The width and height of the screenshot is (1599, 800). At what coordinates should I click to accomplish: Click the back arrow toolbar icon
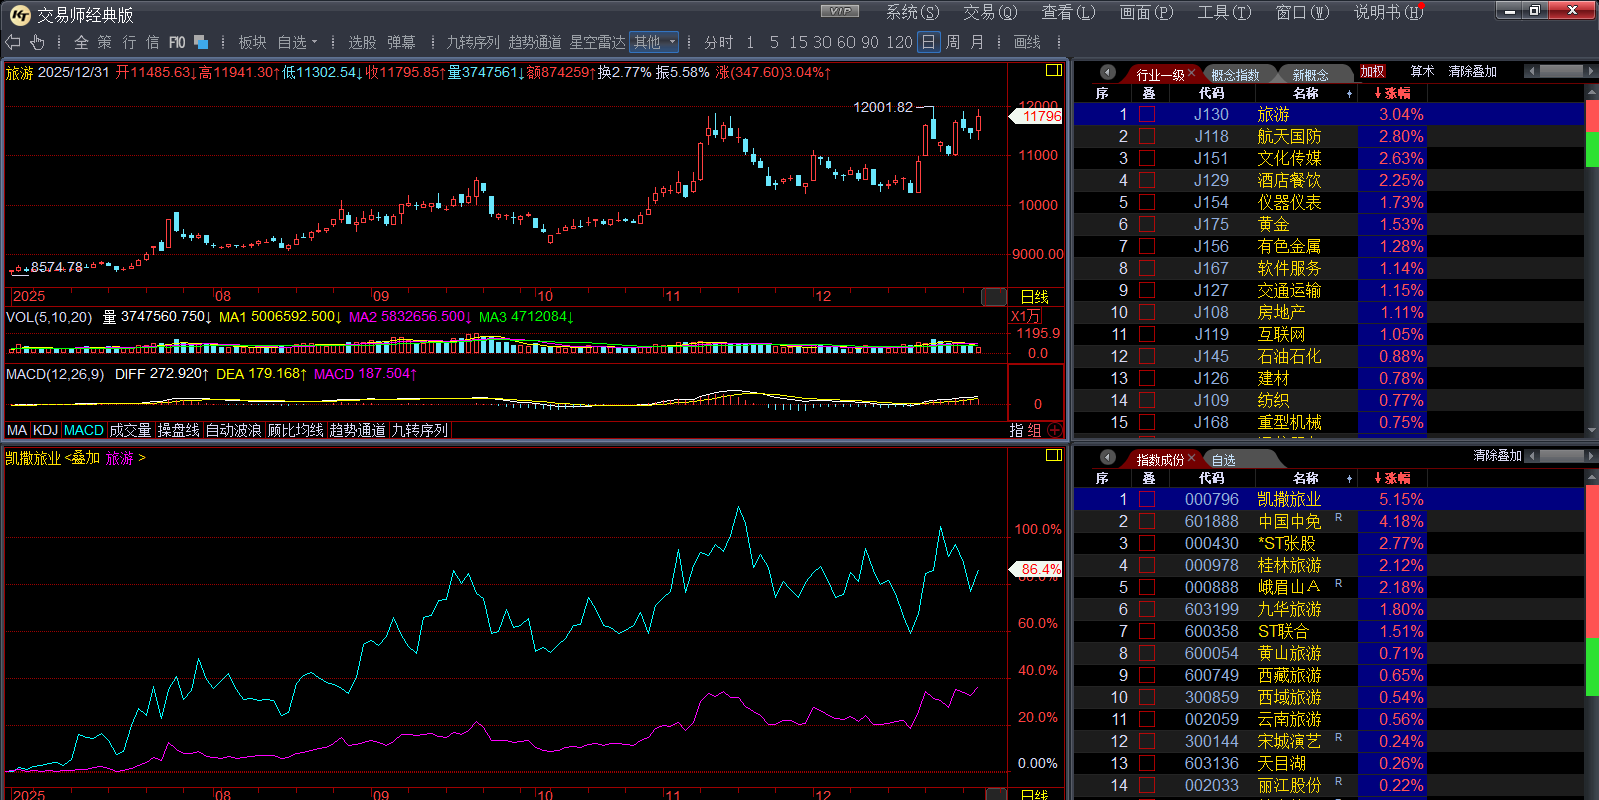point(13,42)
